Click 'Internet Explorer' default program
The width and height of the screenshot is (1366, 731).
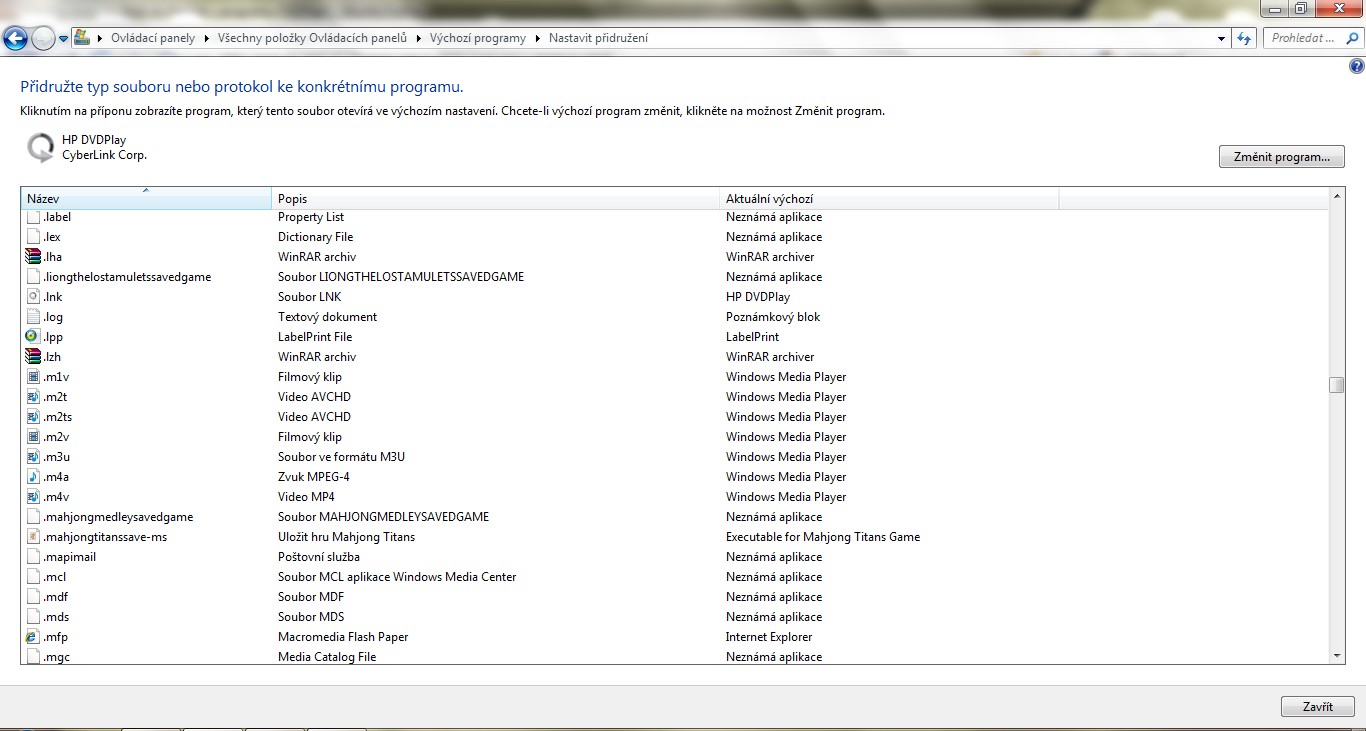pos(769,637)
